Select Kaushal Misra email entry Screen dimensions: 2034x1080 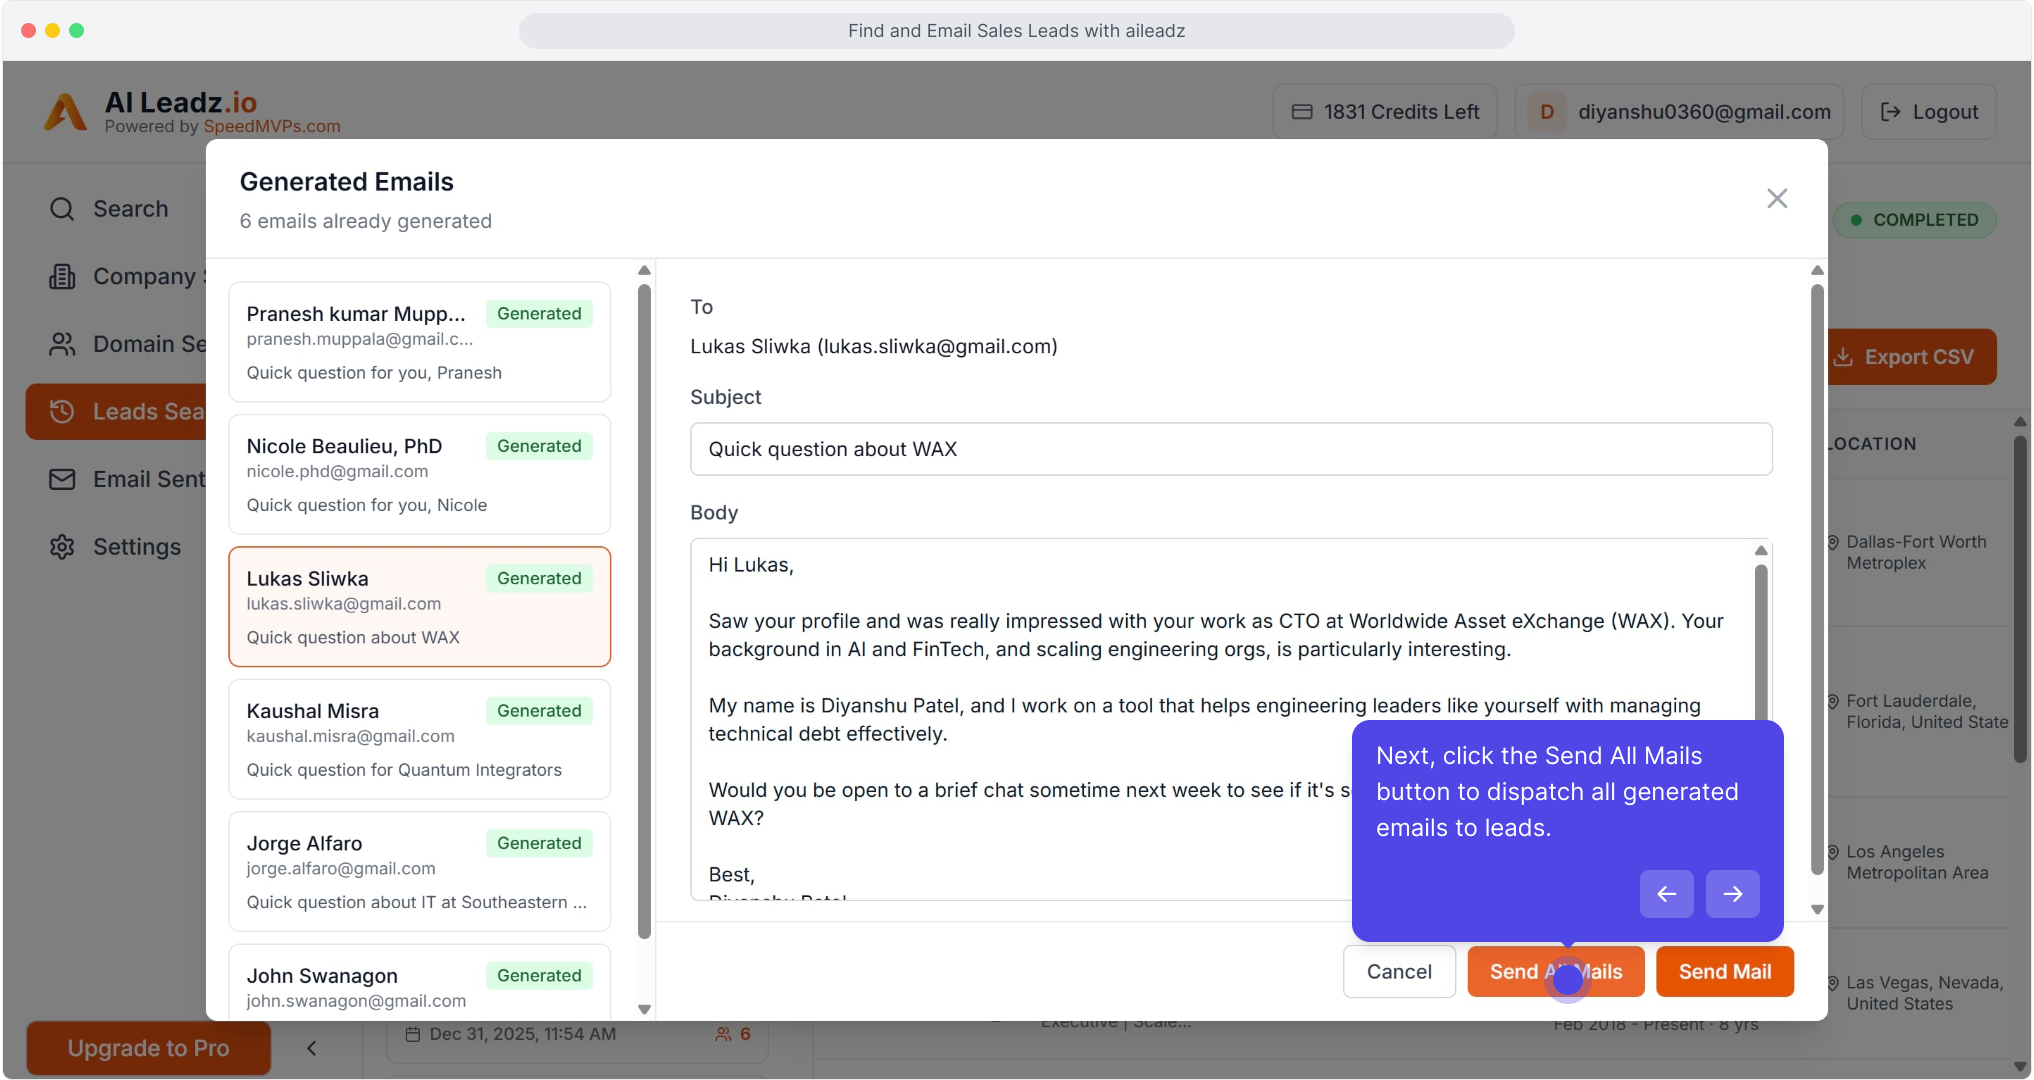click(x=419, y=739)
